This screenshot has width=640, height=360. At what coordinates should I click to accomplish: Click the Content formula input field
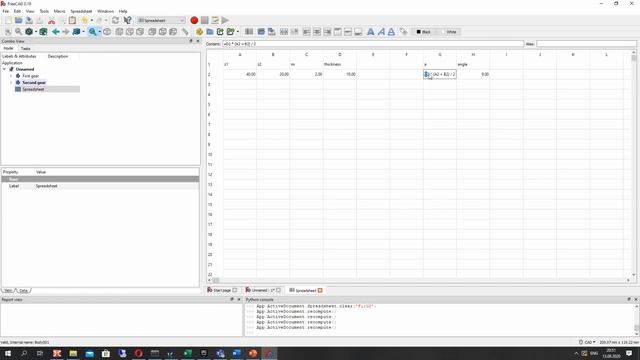click(x=372, y=44)
